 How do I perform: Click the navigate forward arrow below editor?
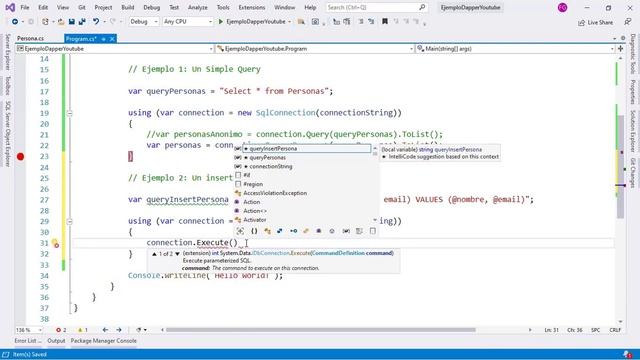(x=119, y=330)
